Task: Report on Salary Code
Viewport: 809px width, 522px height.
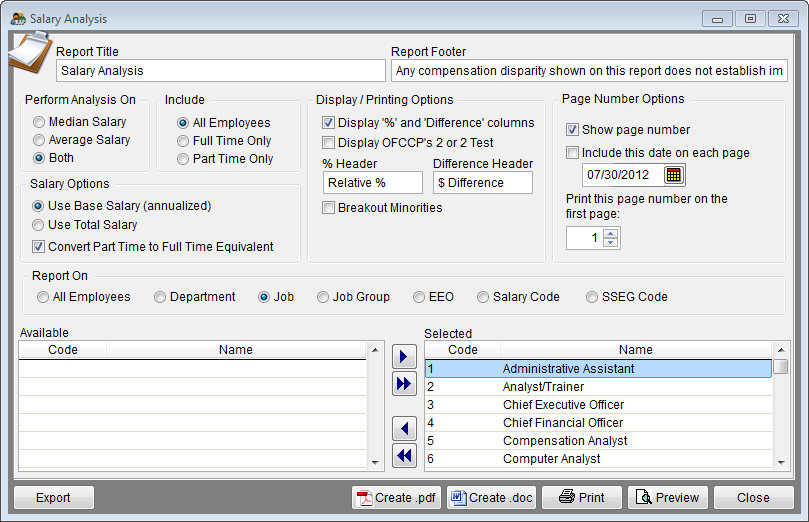Action: 483,297
